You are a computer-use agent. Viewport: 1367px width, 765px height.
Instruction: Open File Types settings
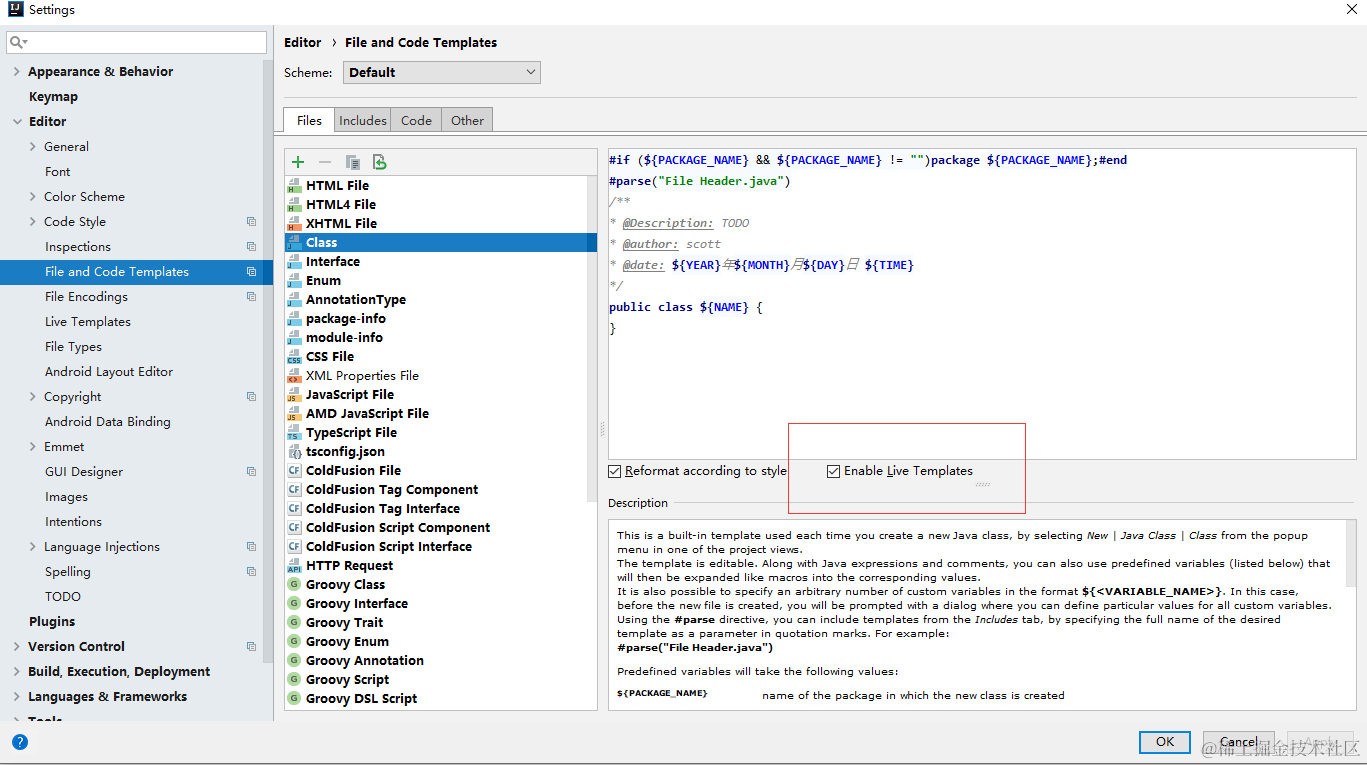coord(73,347)
